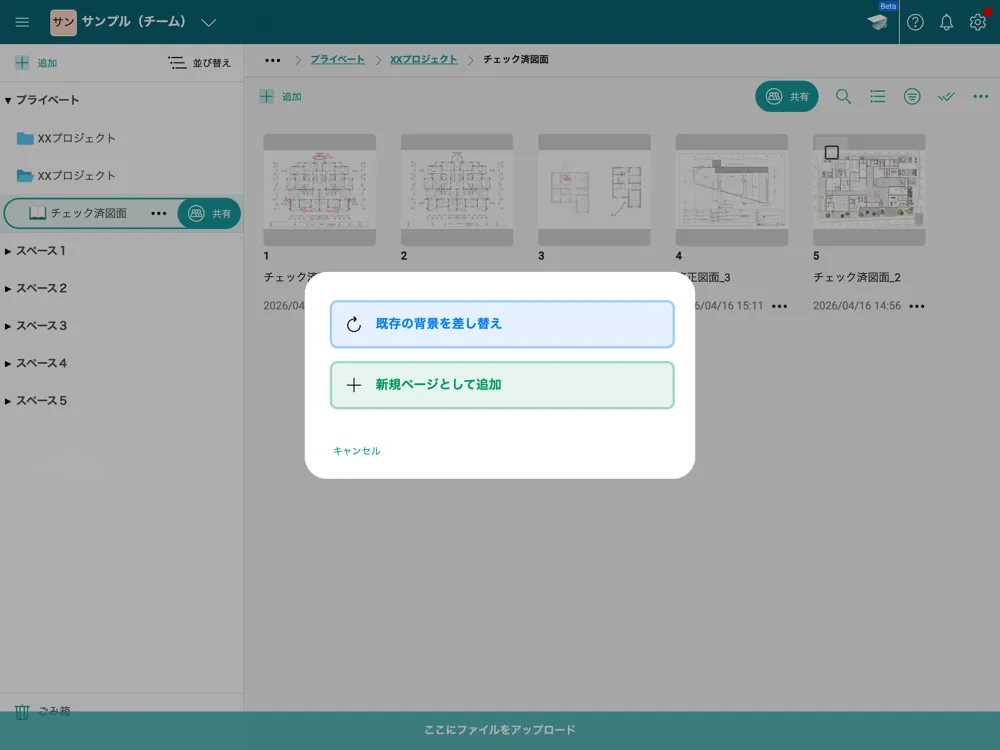Choose 新規ページとして追加 option

coord(502,385)
